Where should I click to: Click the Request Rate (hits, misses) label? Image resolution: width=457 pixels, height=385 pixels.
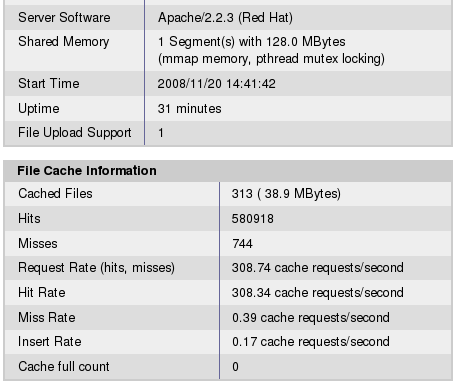96,268
